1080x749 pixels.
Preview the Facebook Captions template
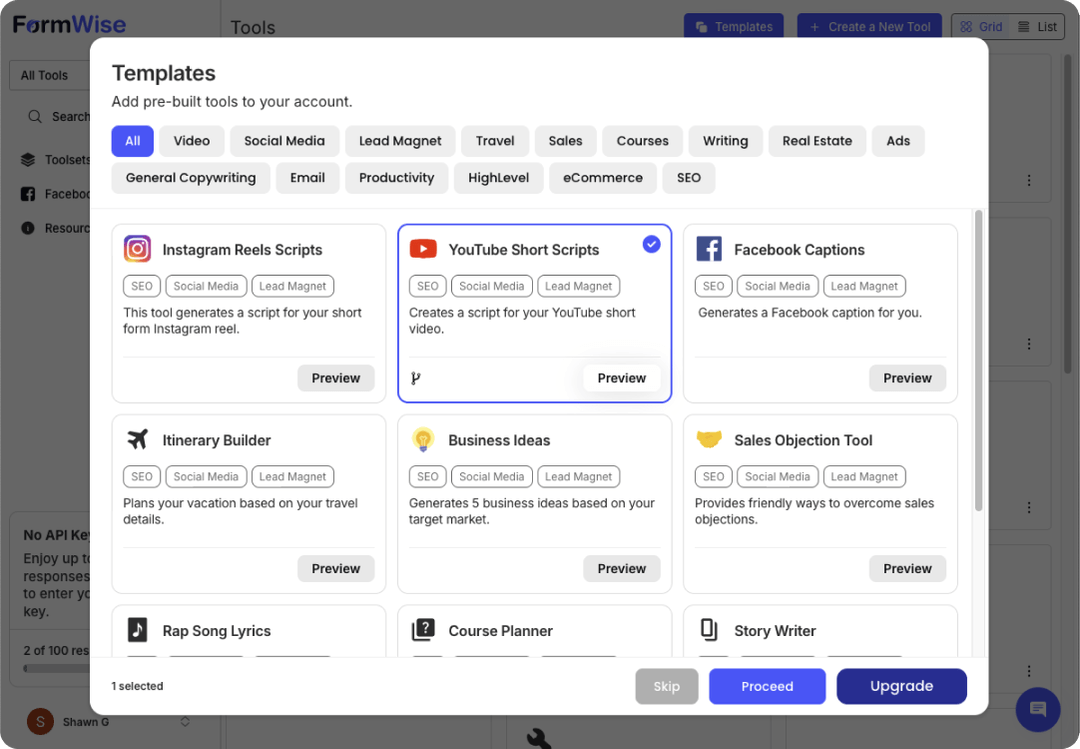pyautogui.click(x=907, y=377)
